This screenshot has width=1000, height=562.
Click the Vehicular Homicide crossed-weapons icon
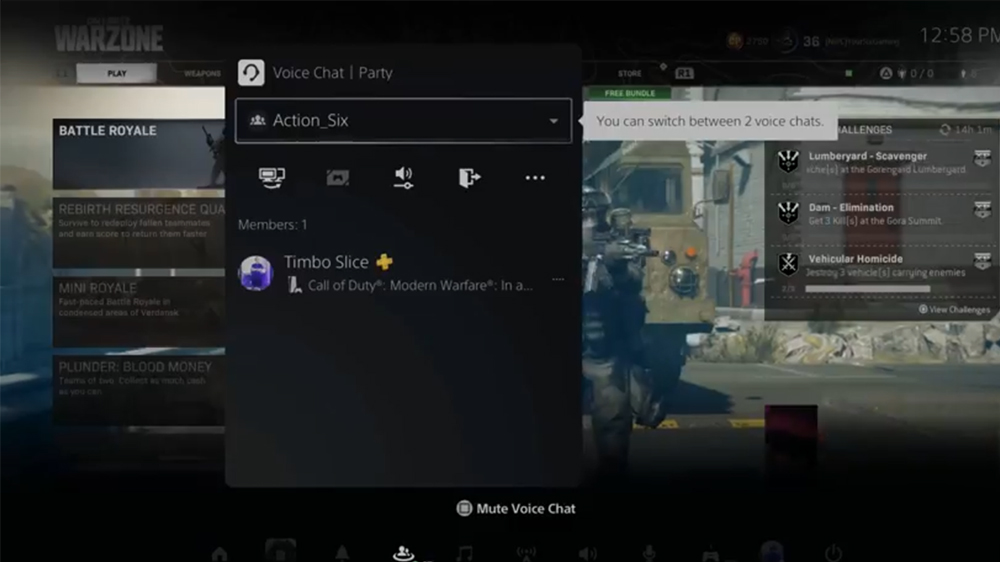788,263
